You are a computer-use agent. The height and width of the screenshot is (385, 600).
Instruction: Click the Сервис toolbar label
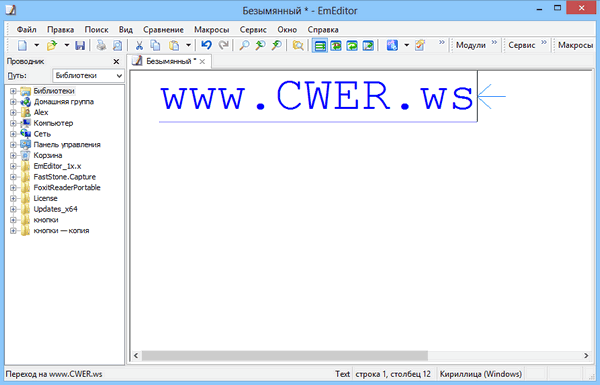click(x=522, y=45)
